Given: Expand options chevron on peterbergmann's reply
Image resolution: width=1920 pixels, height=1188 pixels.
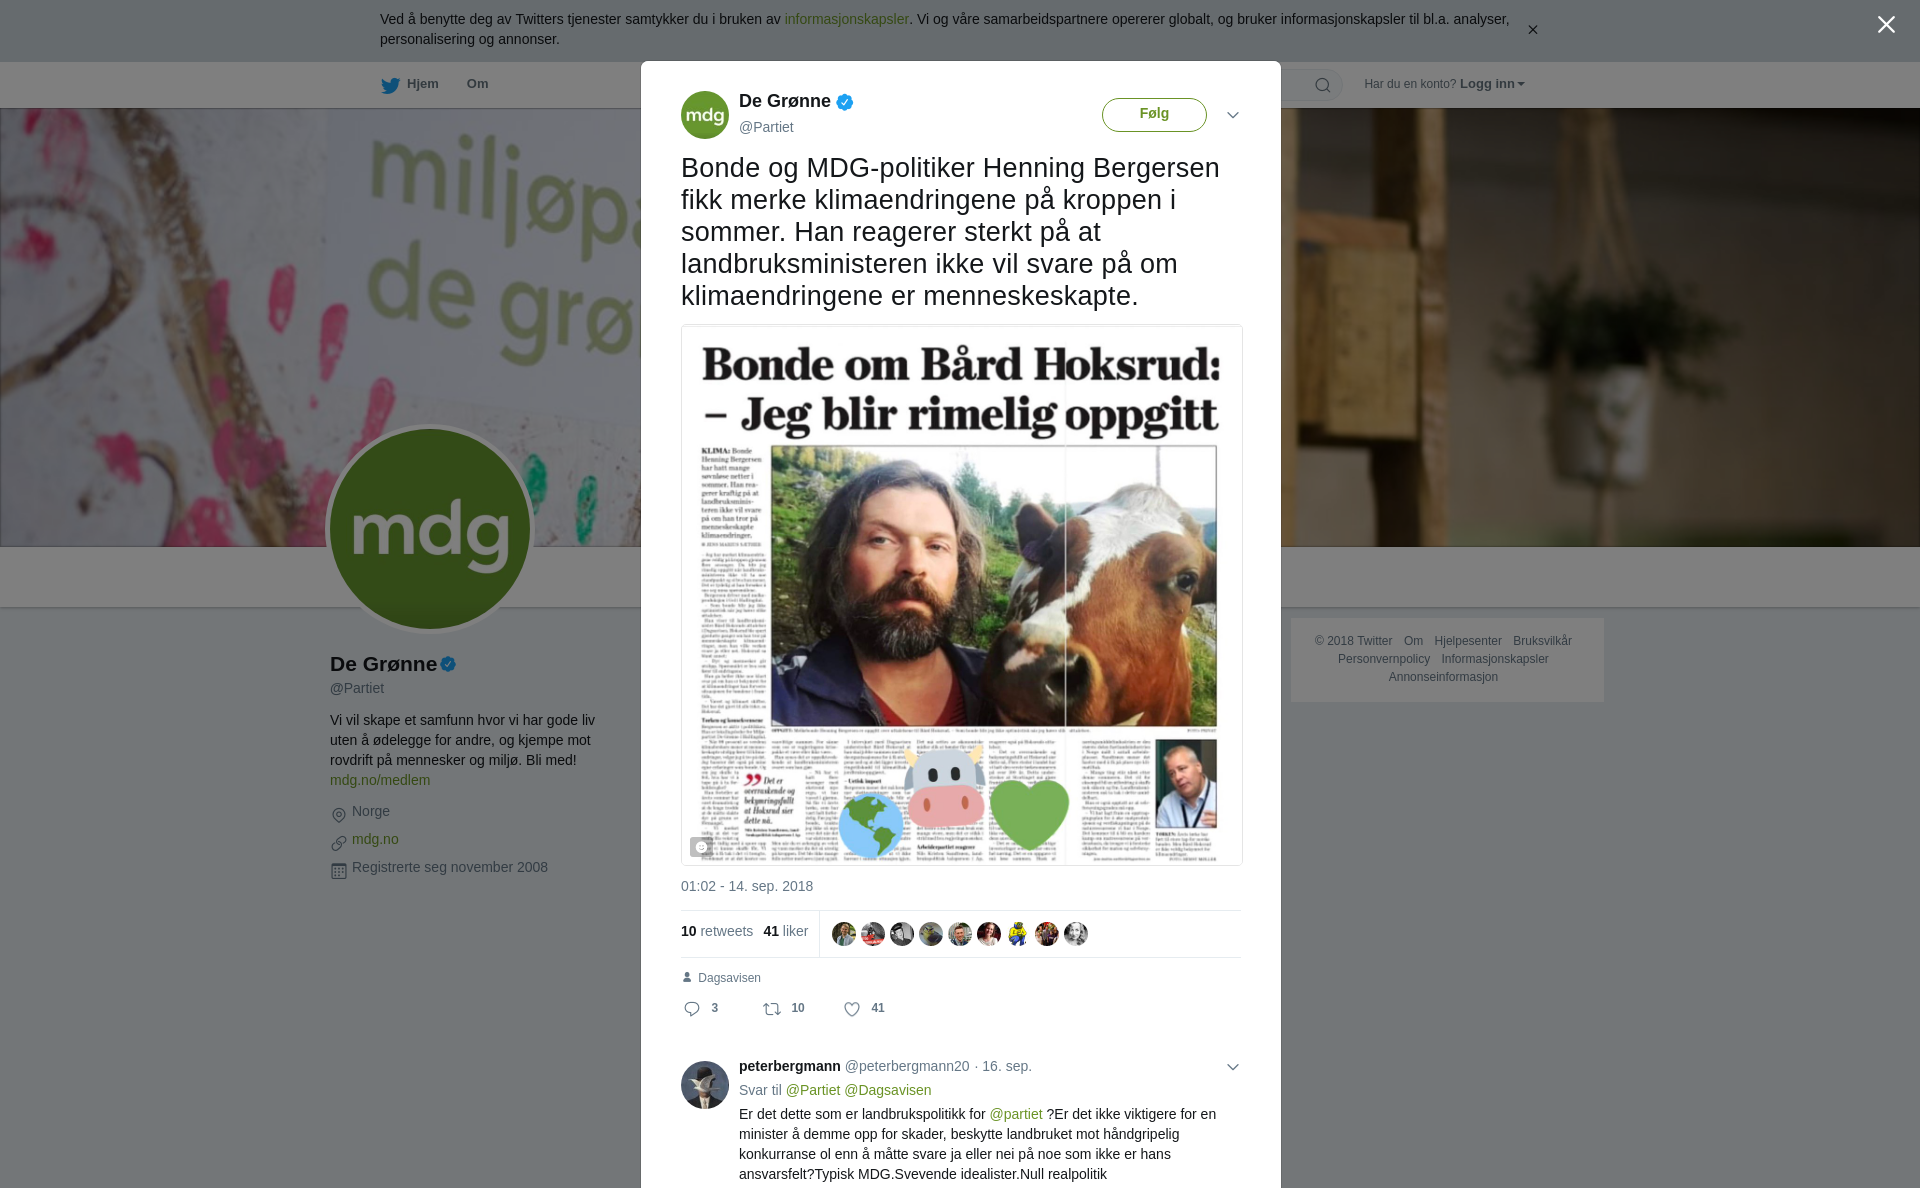Looking at the screenshot, I should [x=1233, y=1067].
